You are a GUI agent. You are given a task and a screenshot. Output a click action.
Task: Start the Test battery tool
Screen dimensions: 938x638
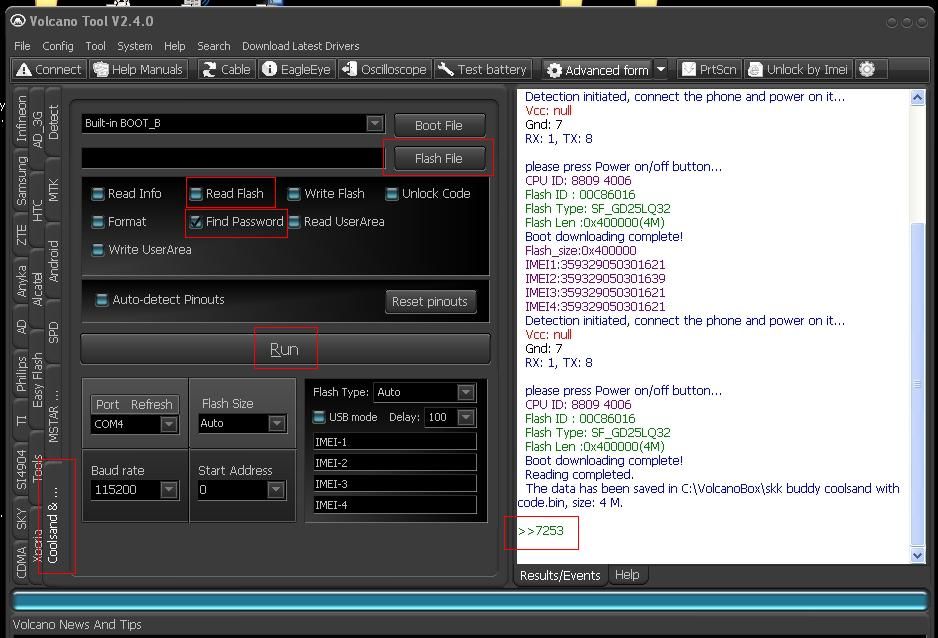(x=483, y=69)
